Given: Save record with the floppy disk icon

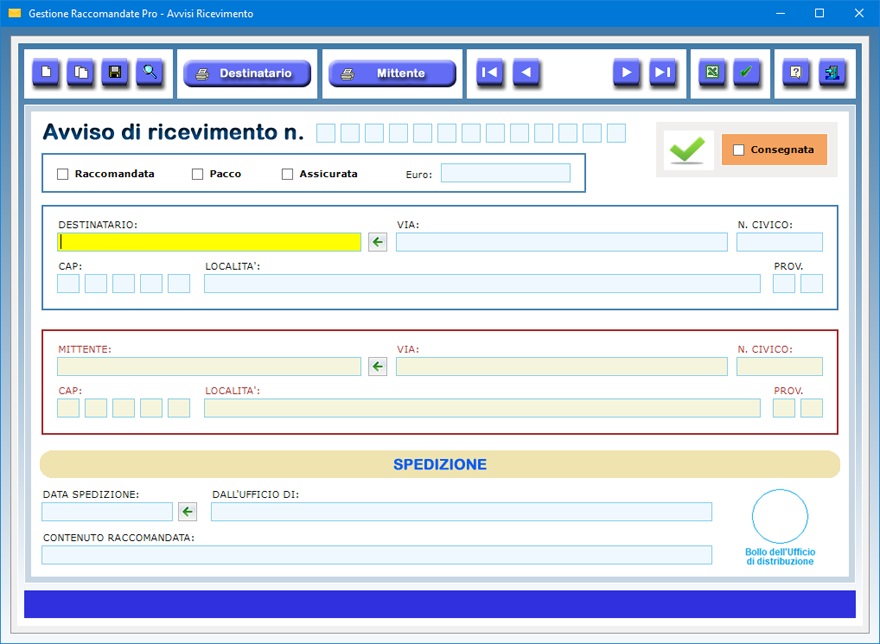Looking at the screenshot, I should tap(115, 72).
